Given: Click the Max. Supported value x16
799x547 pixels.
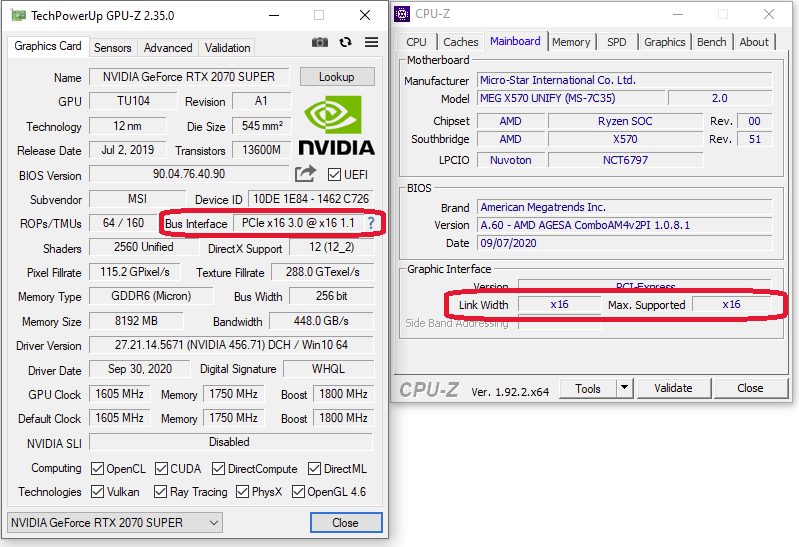Looking at the screenshot, I should coord(731,304).
